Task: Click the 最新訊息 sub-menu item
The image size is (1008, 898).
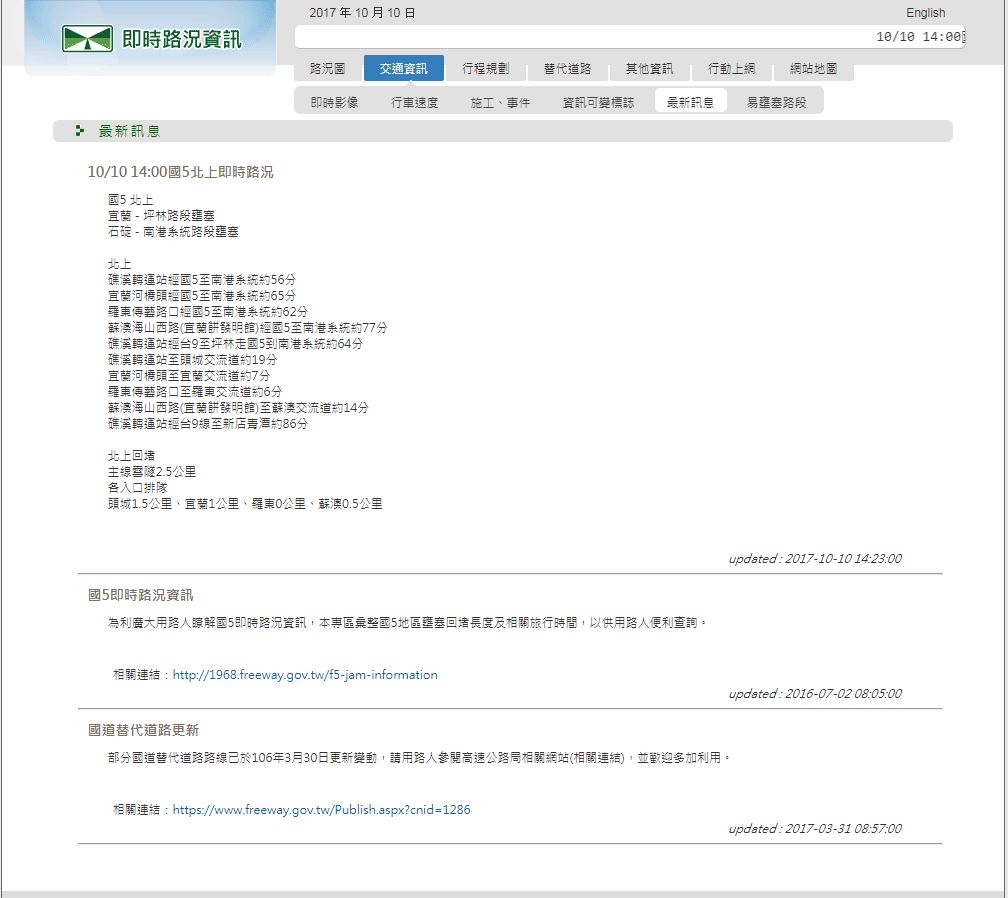Action: pyautogui.click(x=690, y=102)
